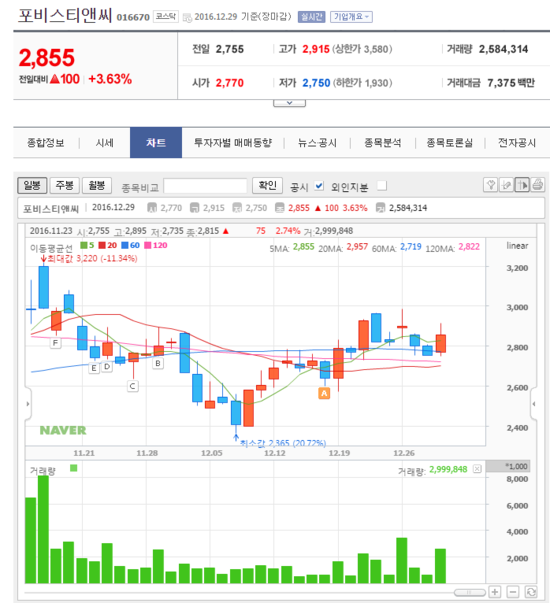This screenshot has width=550, height=603.
Task: Click the 고가 value 2,915
Action: tap(316, 49)
